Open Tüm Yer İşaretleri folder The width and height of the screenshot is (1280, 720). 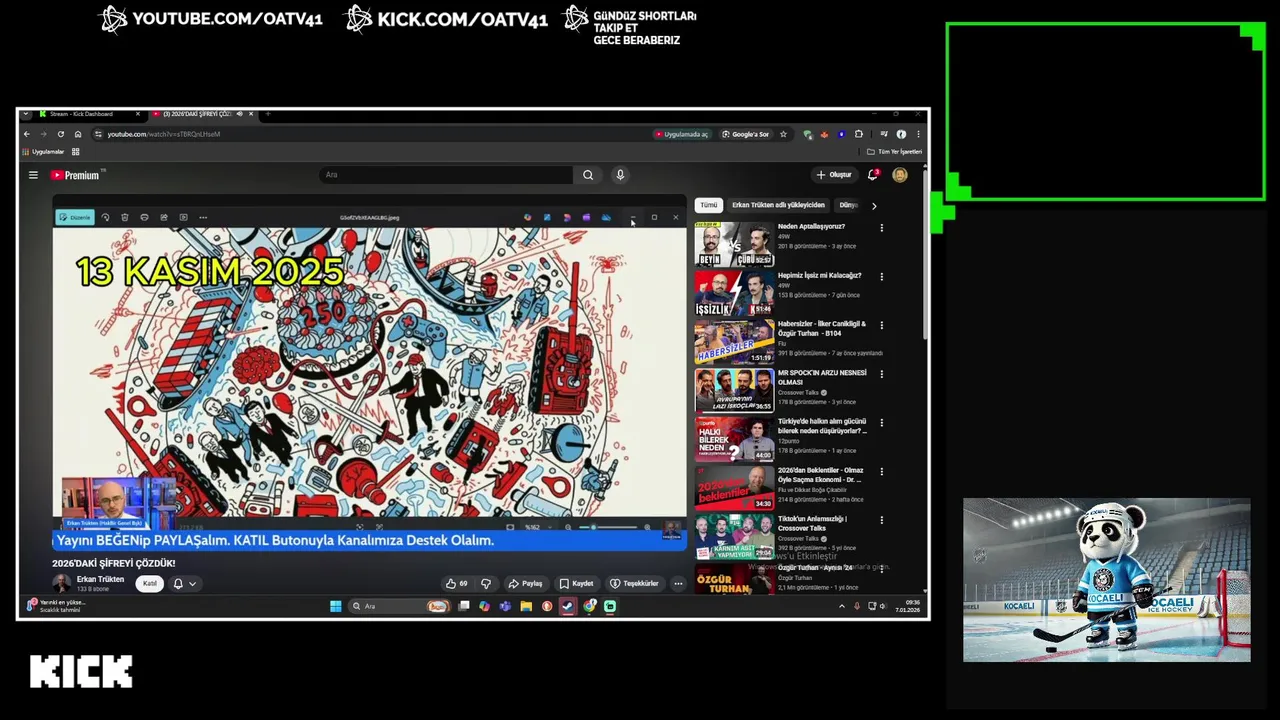pyautogui.click(x=894, y=152)
